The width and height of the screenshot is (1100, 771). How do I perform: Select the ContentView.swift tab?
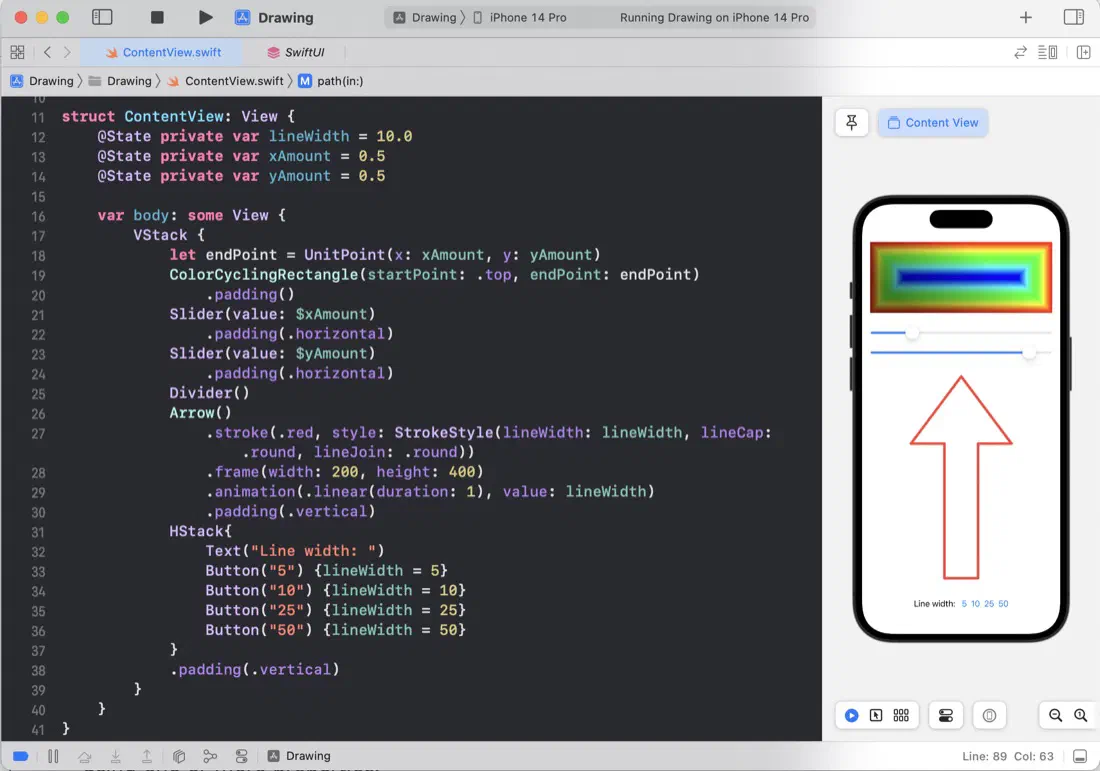(x=163, y=52)
